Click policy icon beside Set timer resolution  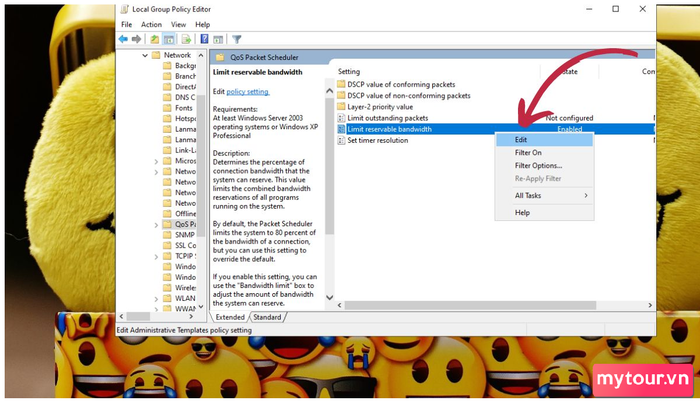tap(342, 140)
